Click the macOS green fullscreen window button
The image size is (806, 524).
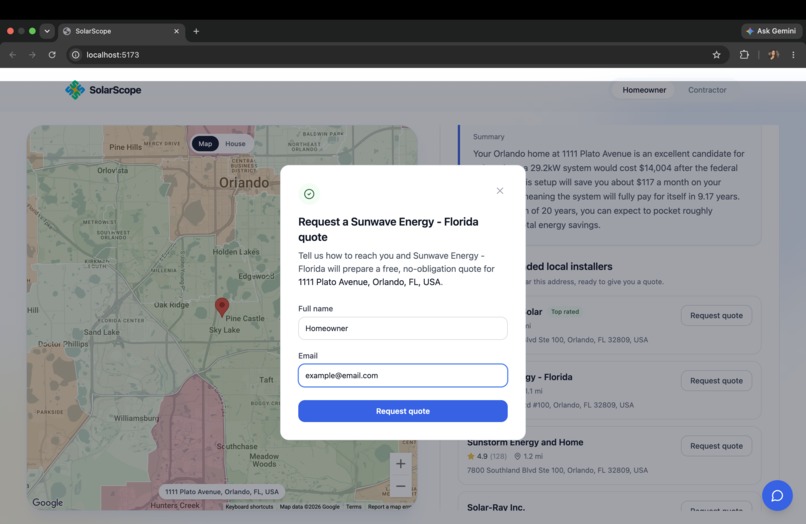(x=32, y=31)
